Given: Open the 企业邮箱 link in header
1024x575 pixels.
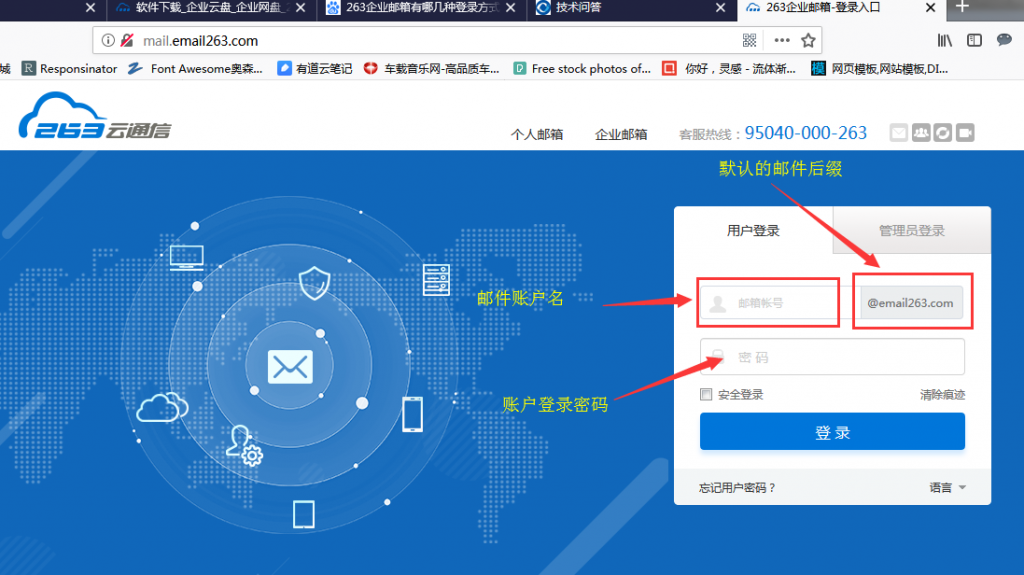Looking at the screenshot, I should [621, 134].
